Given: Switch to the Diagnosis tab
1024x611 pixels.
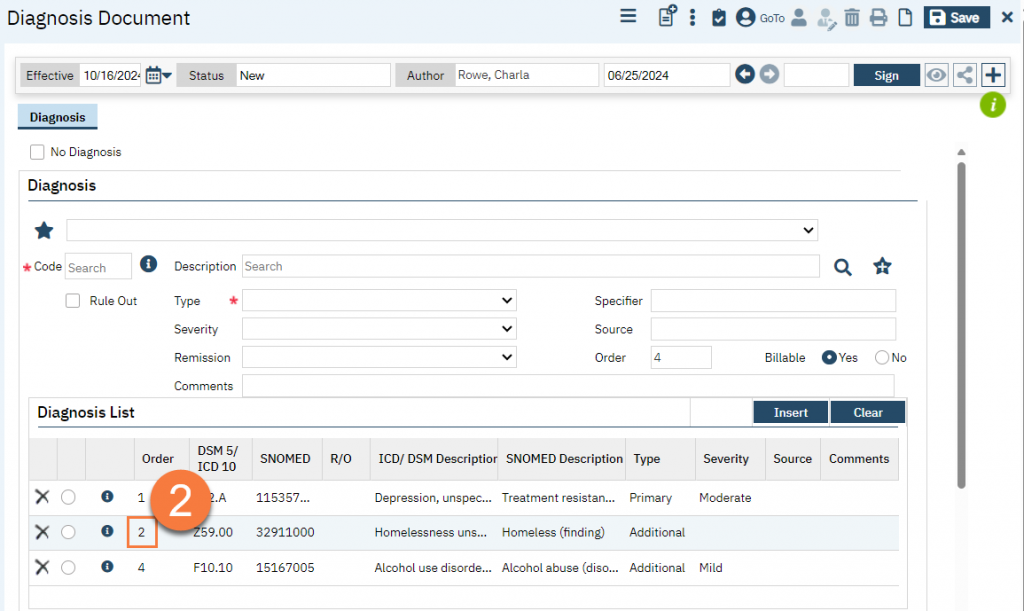Looking at the screenshot, I should (57, 118).
